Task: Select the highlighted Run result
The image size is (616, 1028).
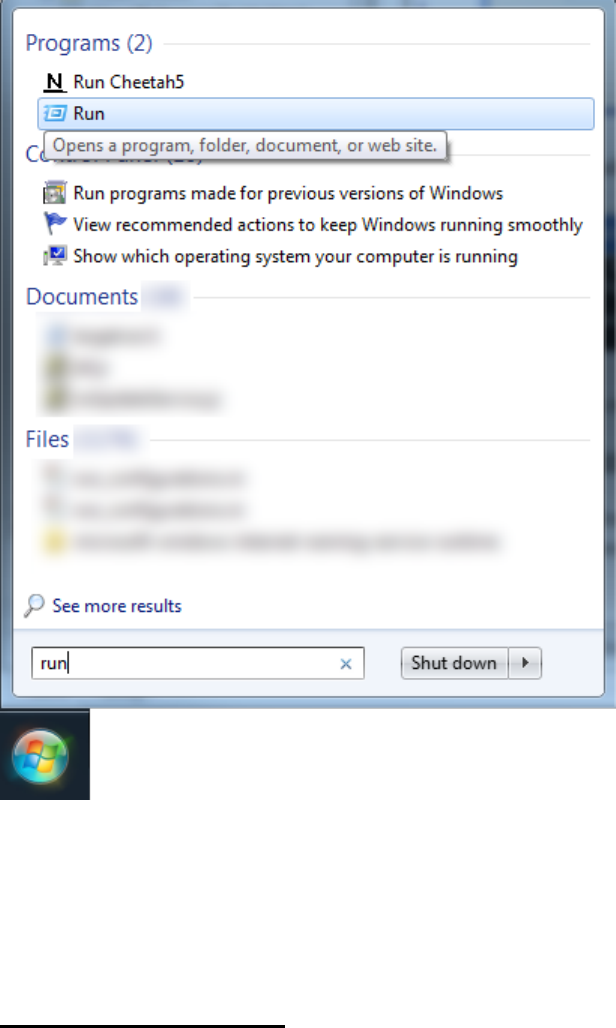Action: (316, 113)
